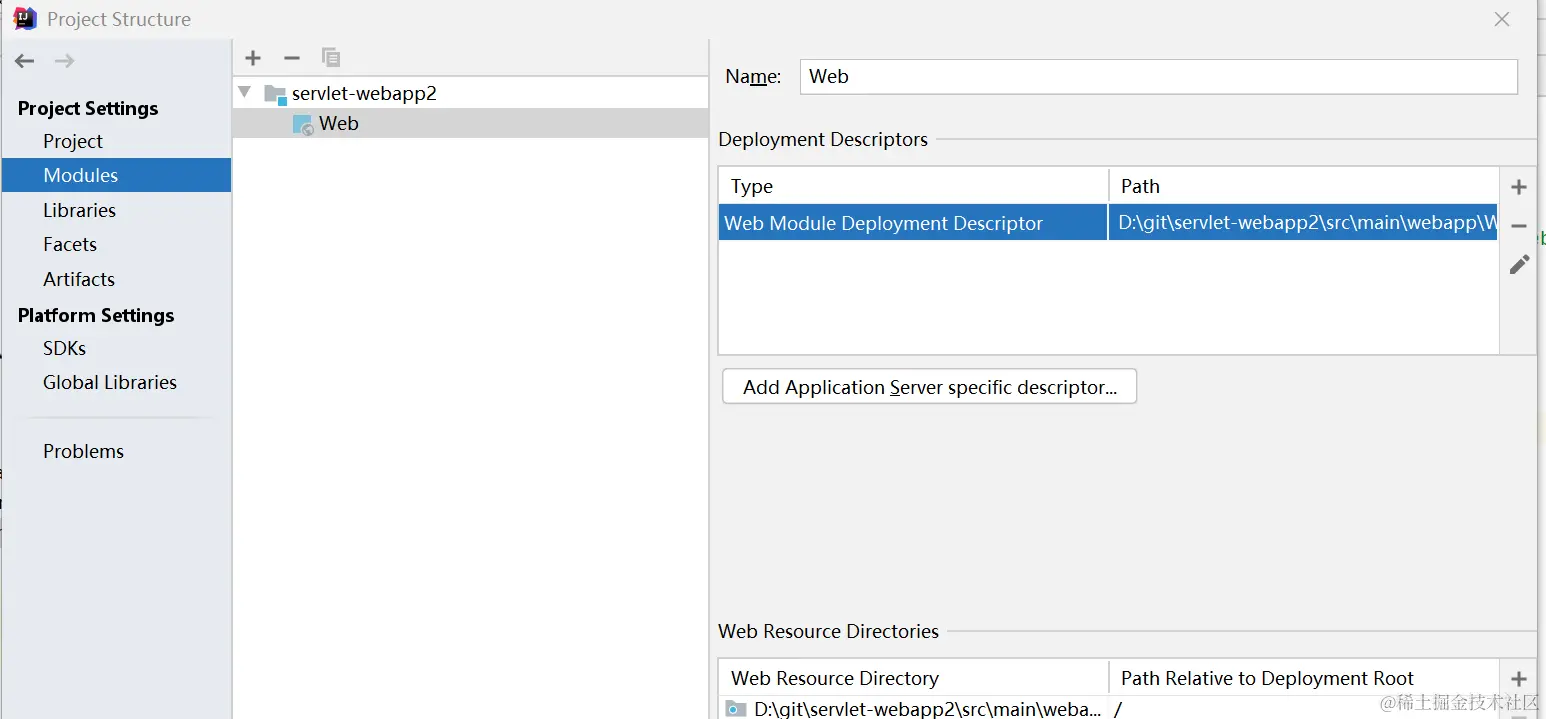1546x719 pixels.
Task: Select the Web facet tree item
Action: 338,124
